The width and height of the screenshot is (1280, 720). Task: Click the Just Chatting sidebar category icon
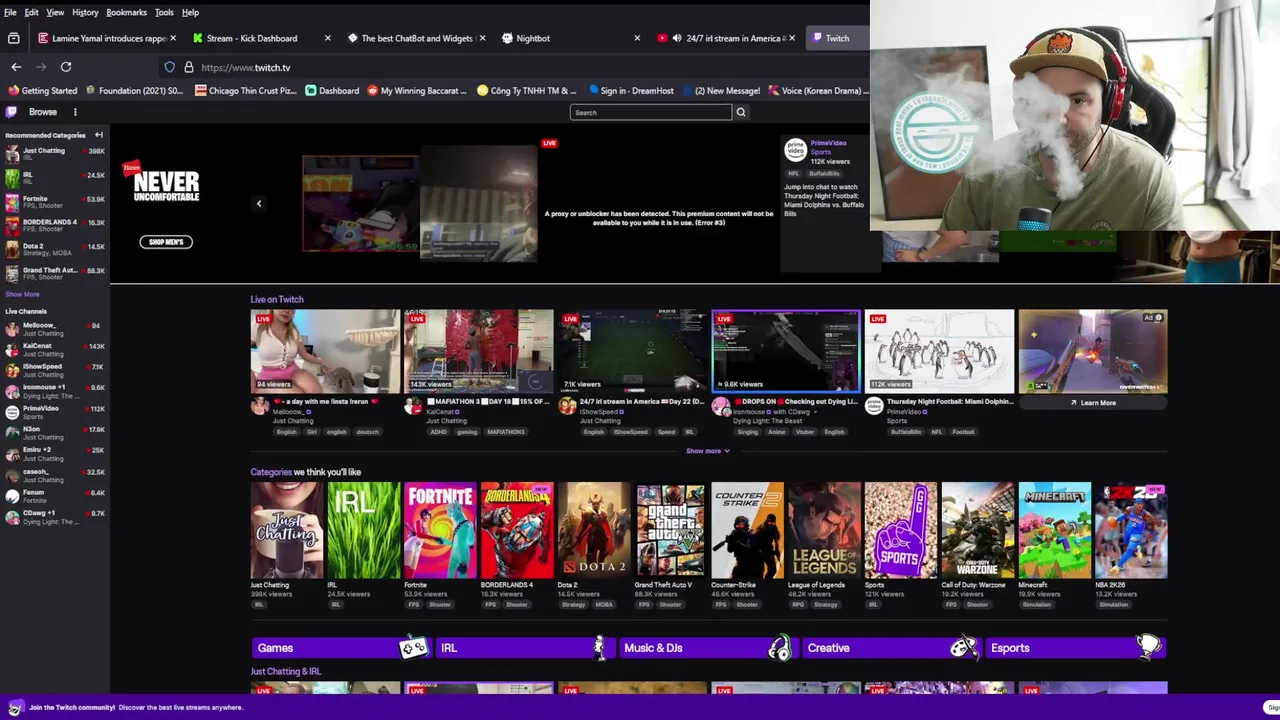(12, 154)
